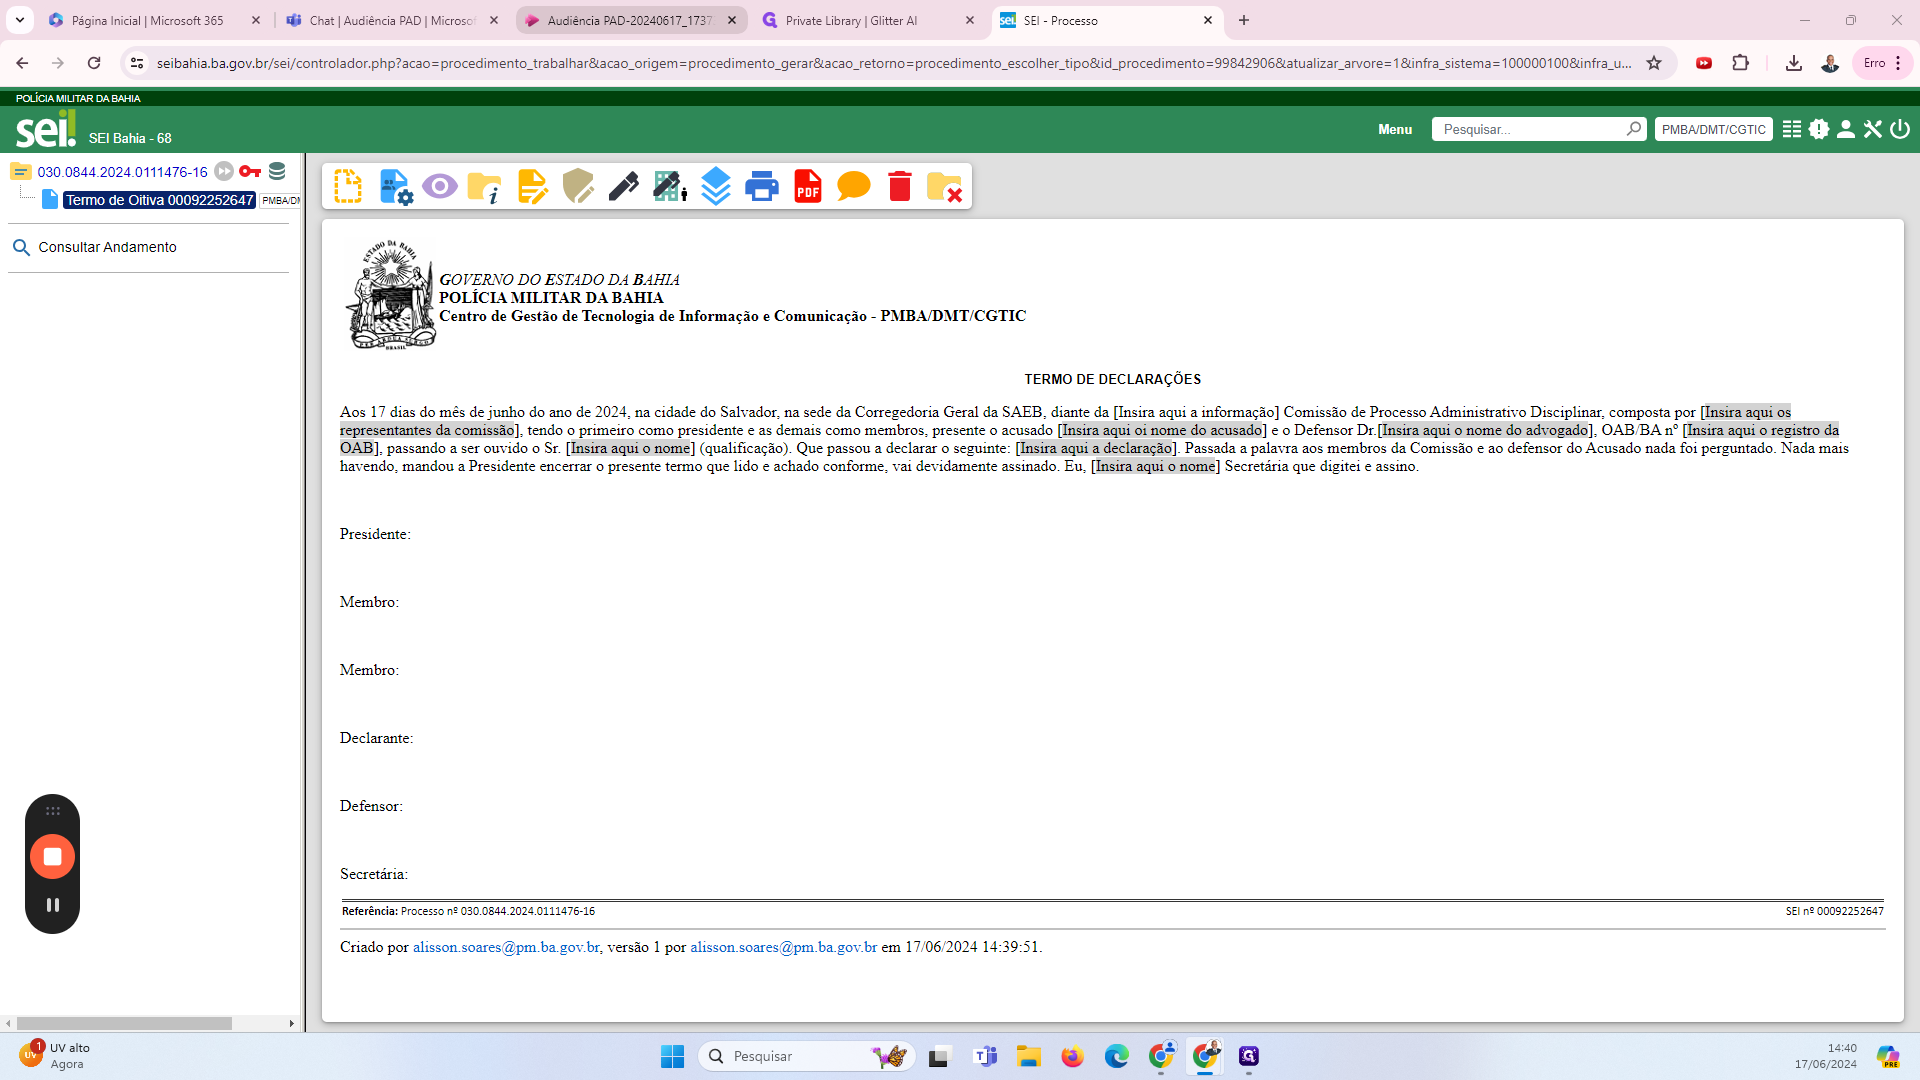Click the SEI logo
1920x1080 pixels.
pyautogui.click(x=46, y=128)
